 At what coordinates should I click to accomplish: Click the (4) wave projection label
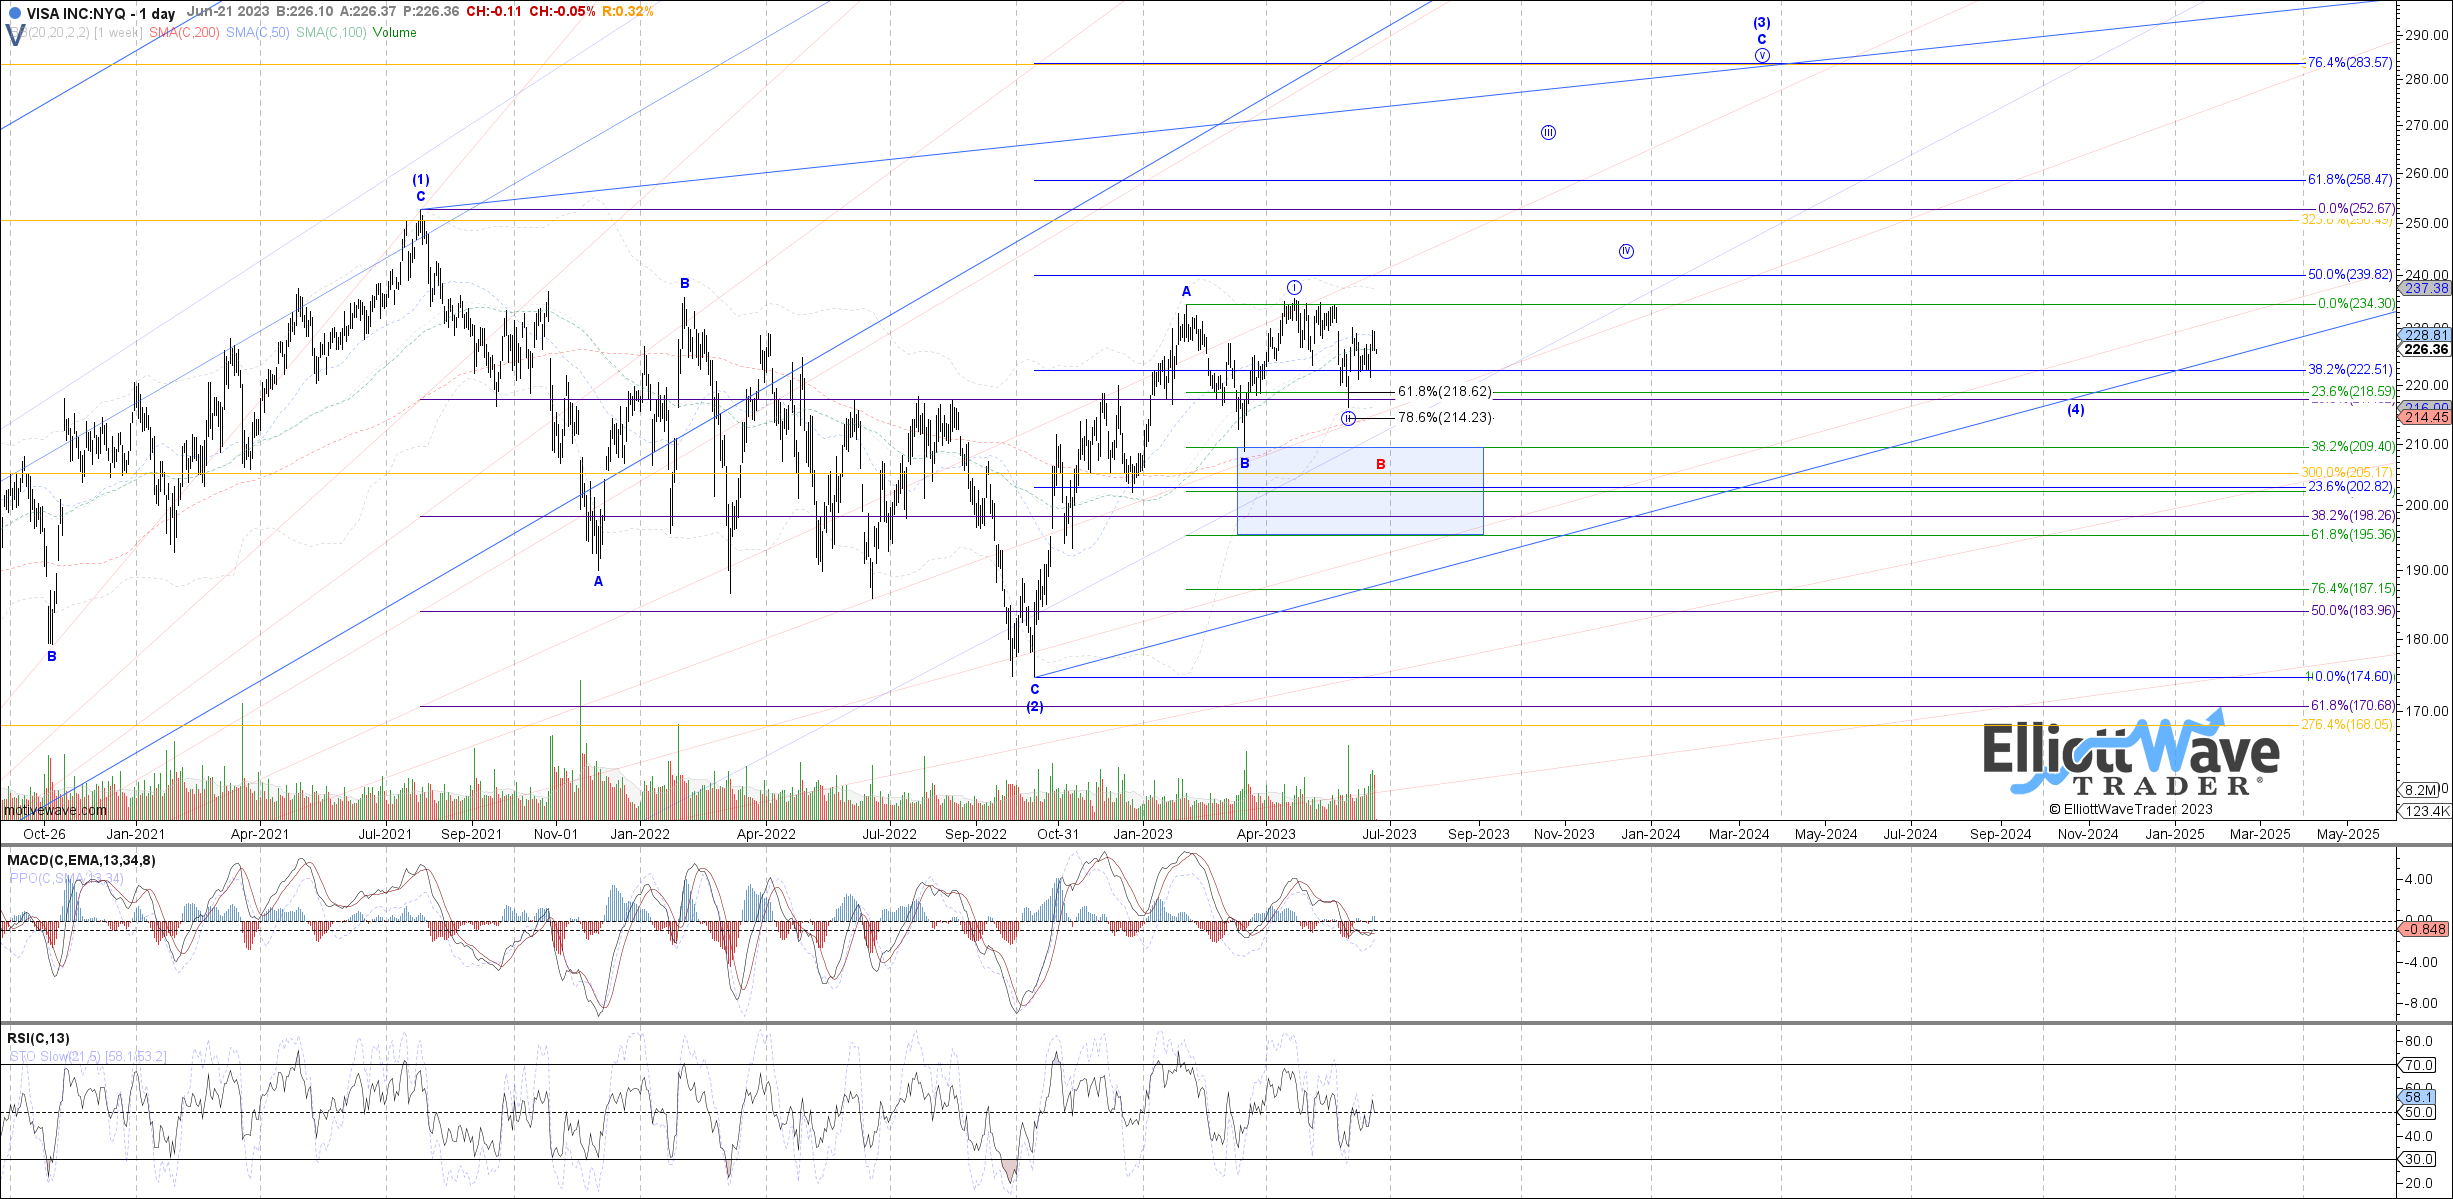pos(2076,409)
